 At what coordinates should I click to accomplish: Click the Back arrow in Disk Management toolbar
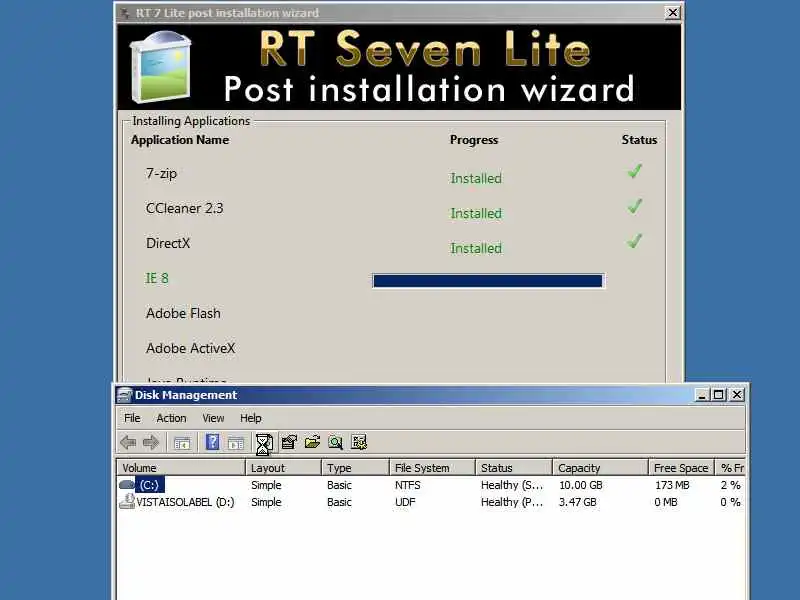[x=128, y=442]
